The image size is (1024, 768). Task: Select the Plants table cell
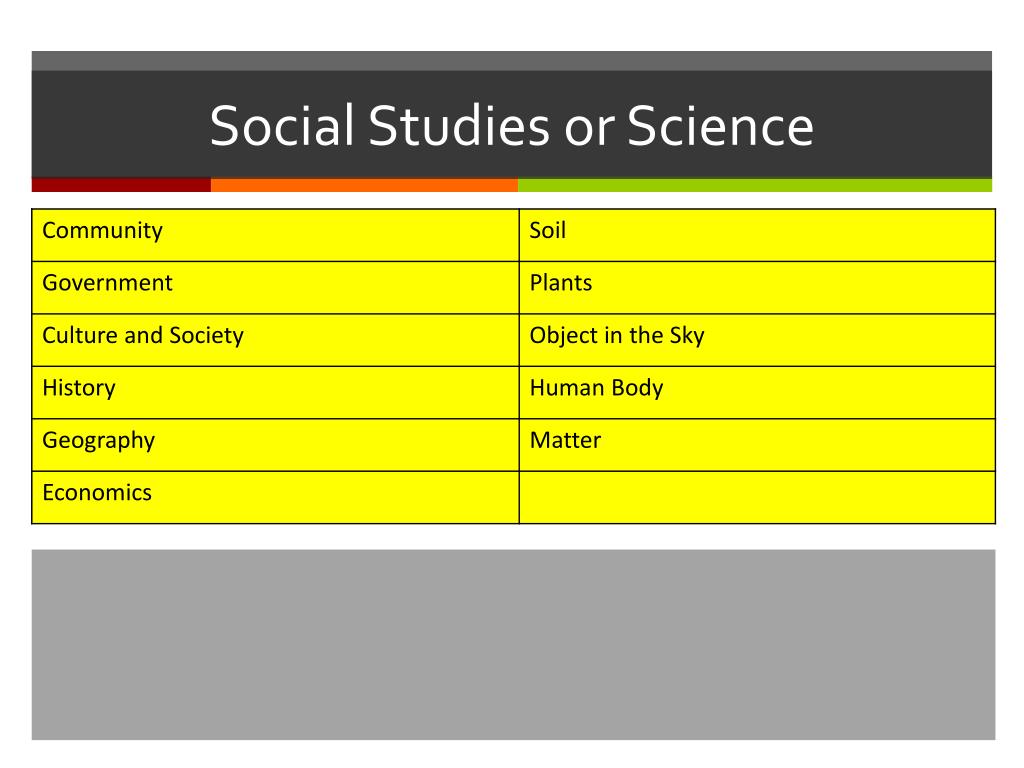point(758,288)
